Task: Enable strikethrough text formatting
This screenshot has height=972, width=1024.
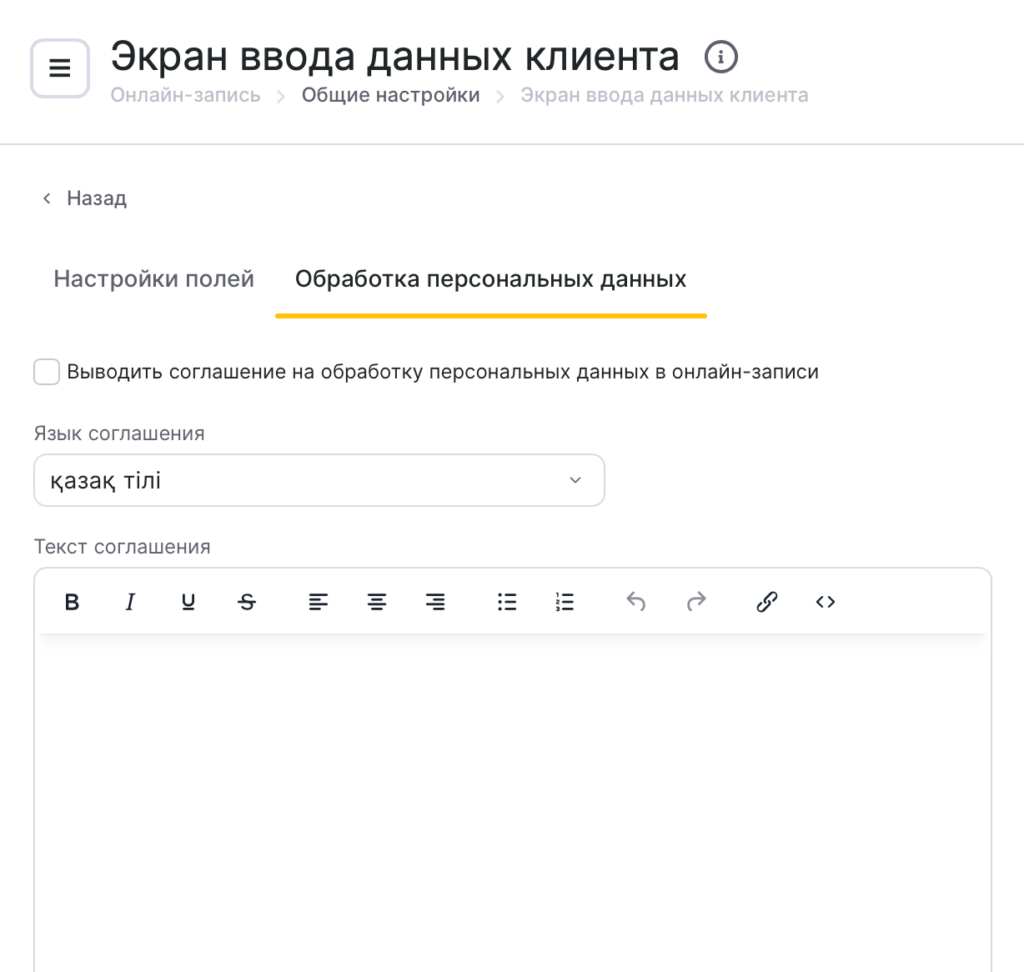Action: coord(247,602)
